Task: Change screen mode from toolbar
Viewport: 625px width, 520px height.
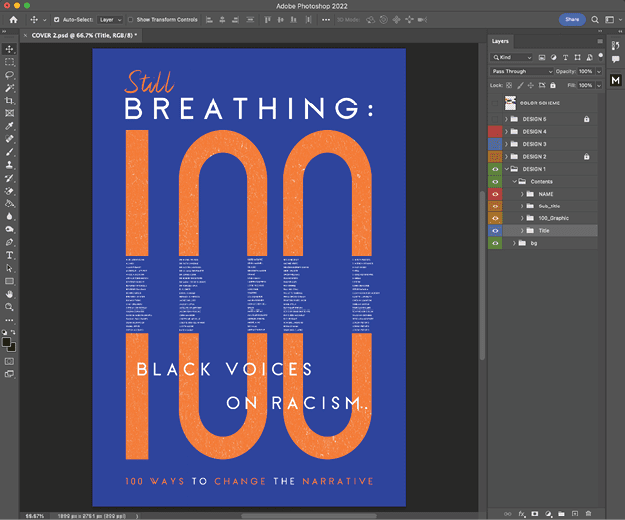Action: pos(9,374)
